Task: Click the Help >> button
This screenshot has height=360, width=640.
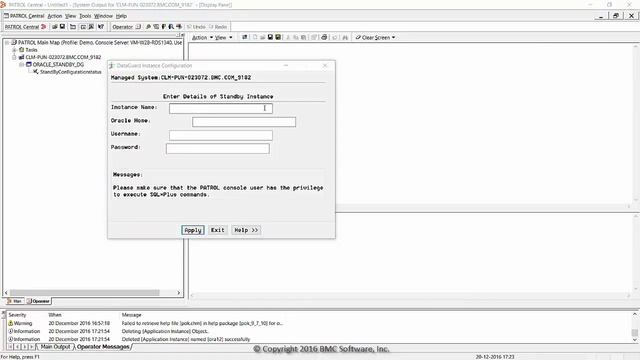Action: coord(246,230)
